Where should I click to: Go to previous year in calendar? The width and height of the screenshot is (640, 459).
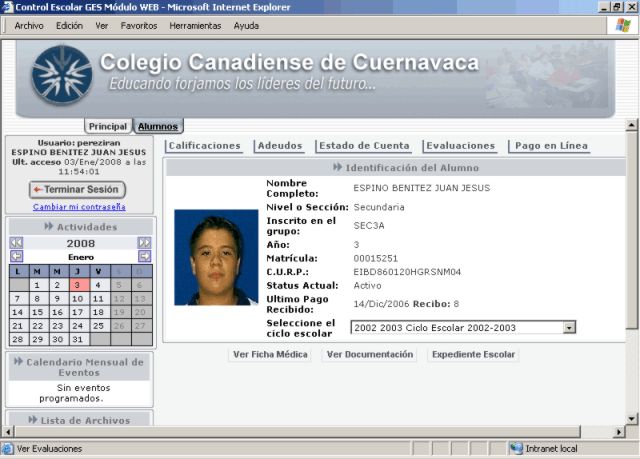tap(16, 243)
